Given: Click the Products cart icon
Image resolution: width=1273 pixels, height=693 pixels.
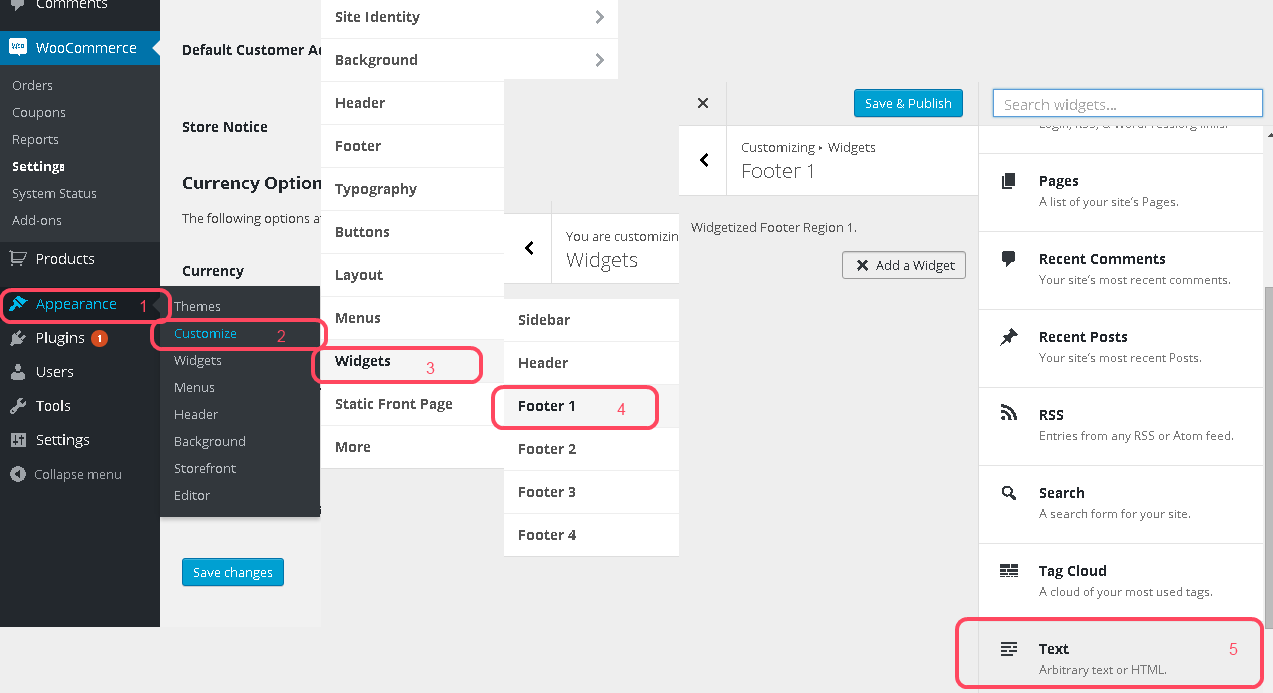Looking at the screenshot, I should 18,258.
